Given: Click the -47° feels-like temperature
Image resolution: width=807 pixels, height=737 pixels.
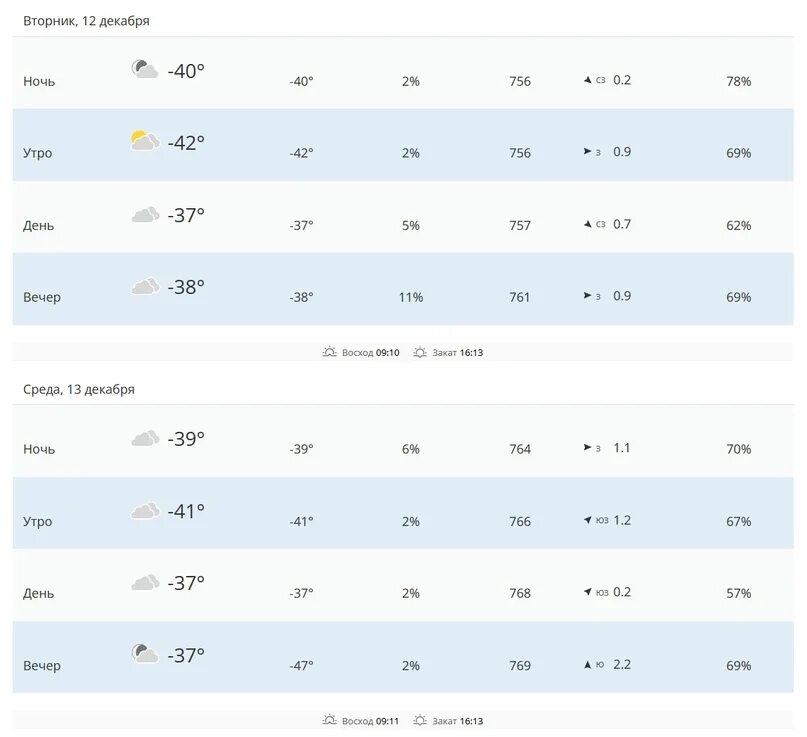Looking at the screenshot, I should coord(301,665).
